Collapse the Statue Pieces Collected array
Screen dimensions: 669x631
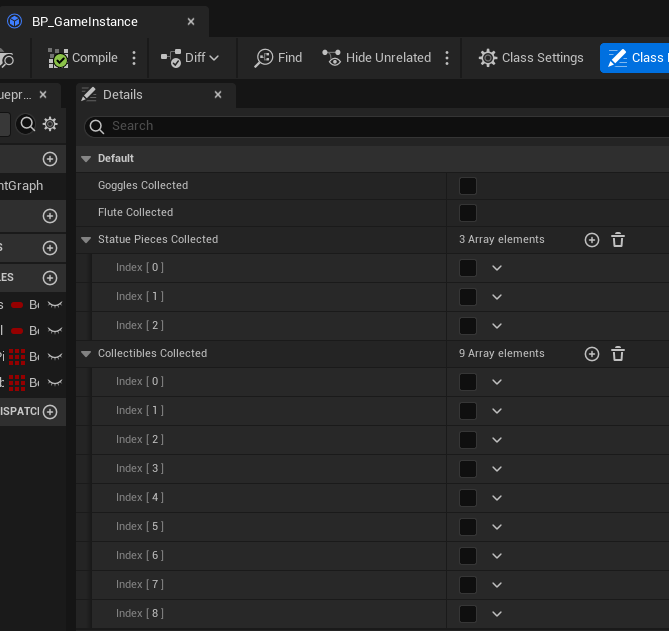click(85, 240)
